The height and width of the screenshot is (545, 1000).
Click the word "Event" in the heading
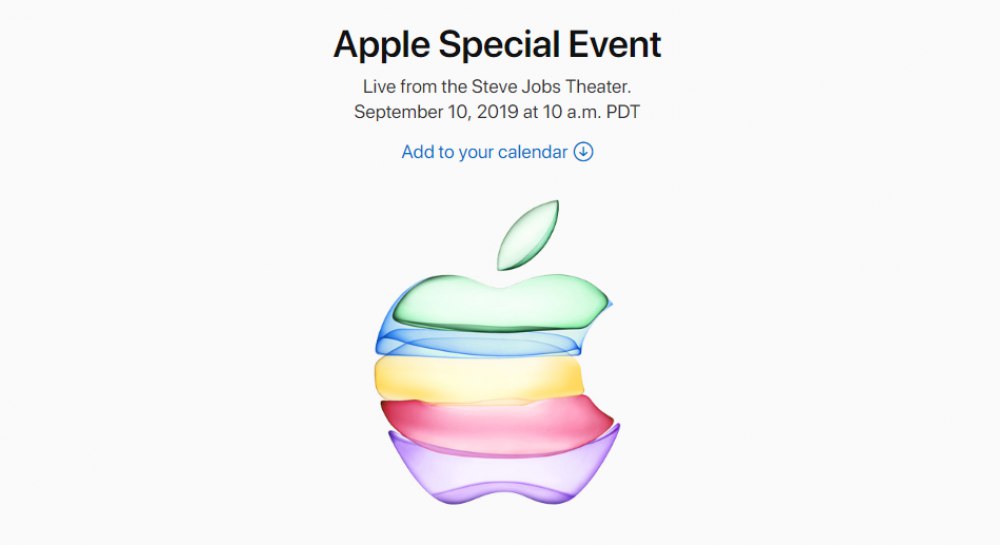click(x=617, y=44)
